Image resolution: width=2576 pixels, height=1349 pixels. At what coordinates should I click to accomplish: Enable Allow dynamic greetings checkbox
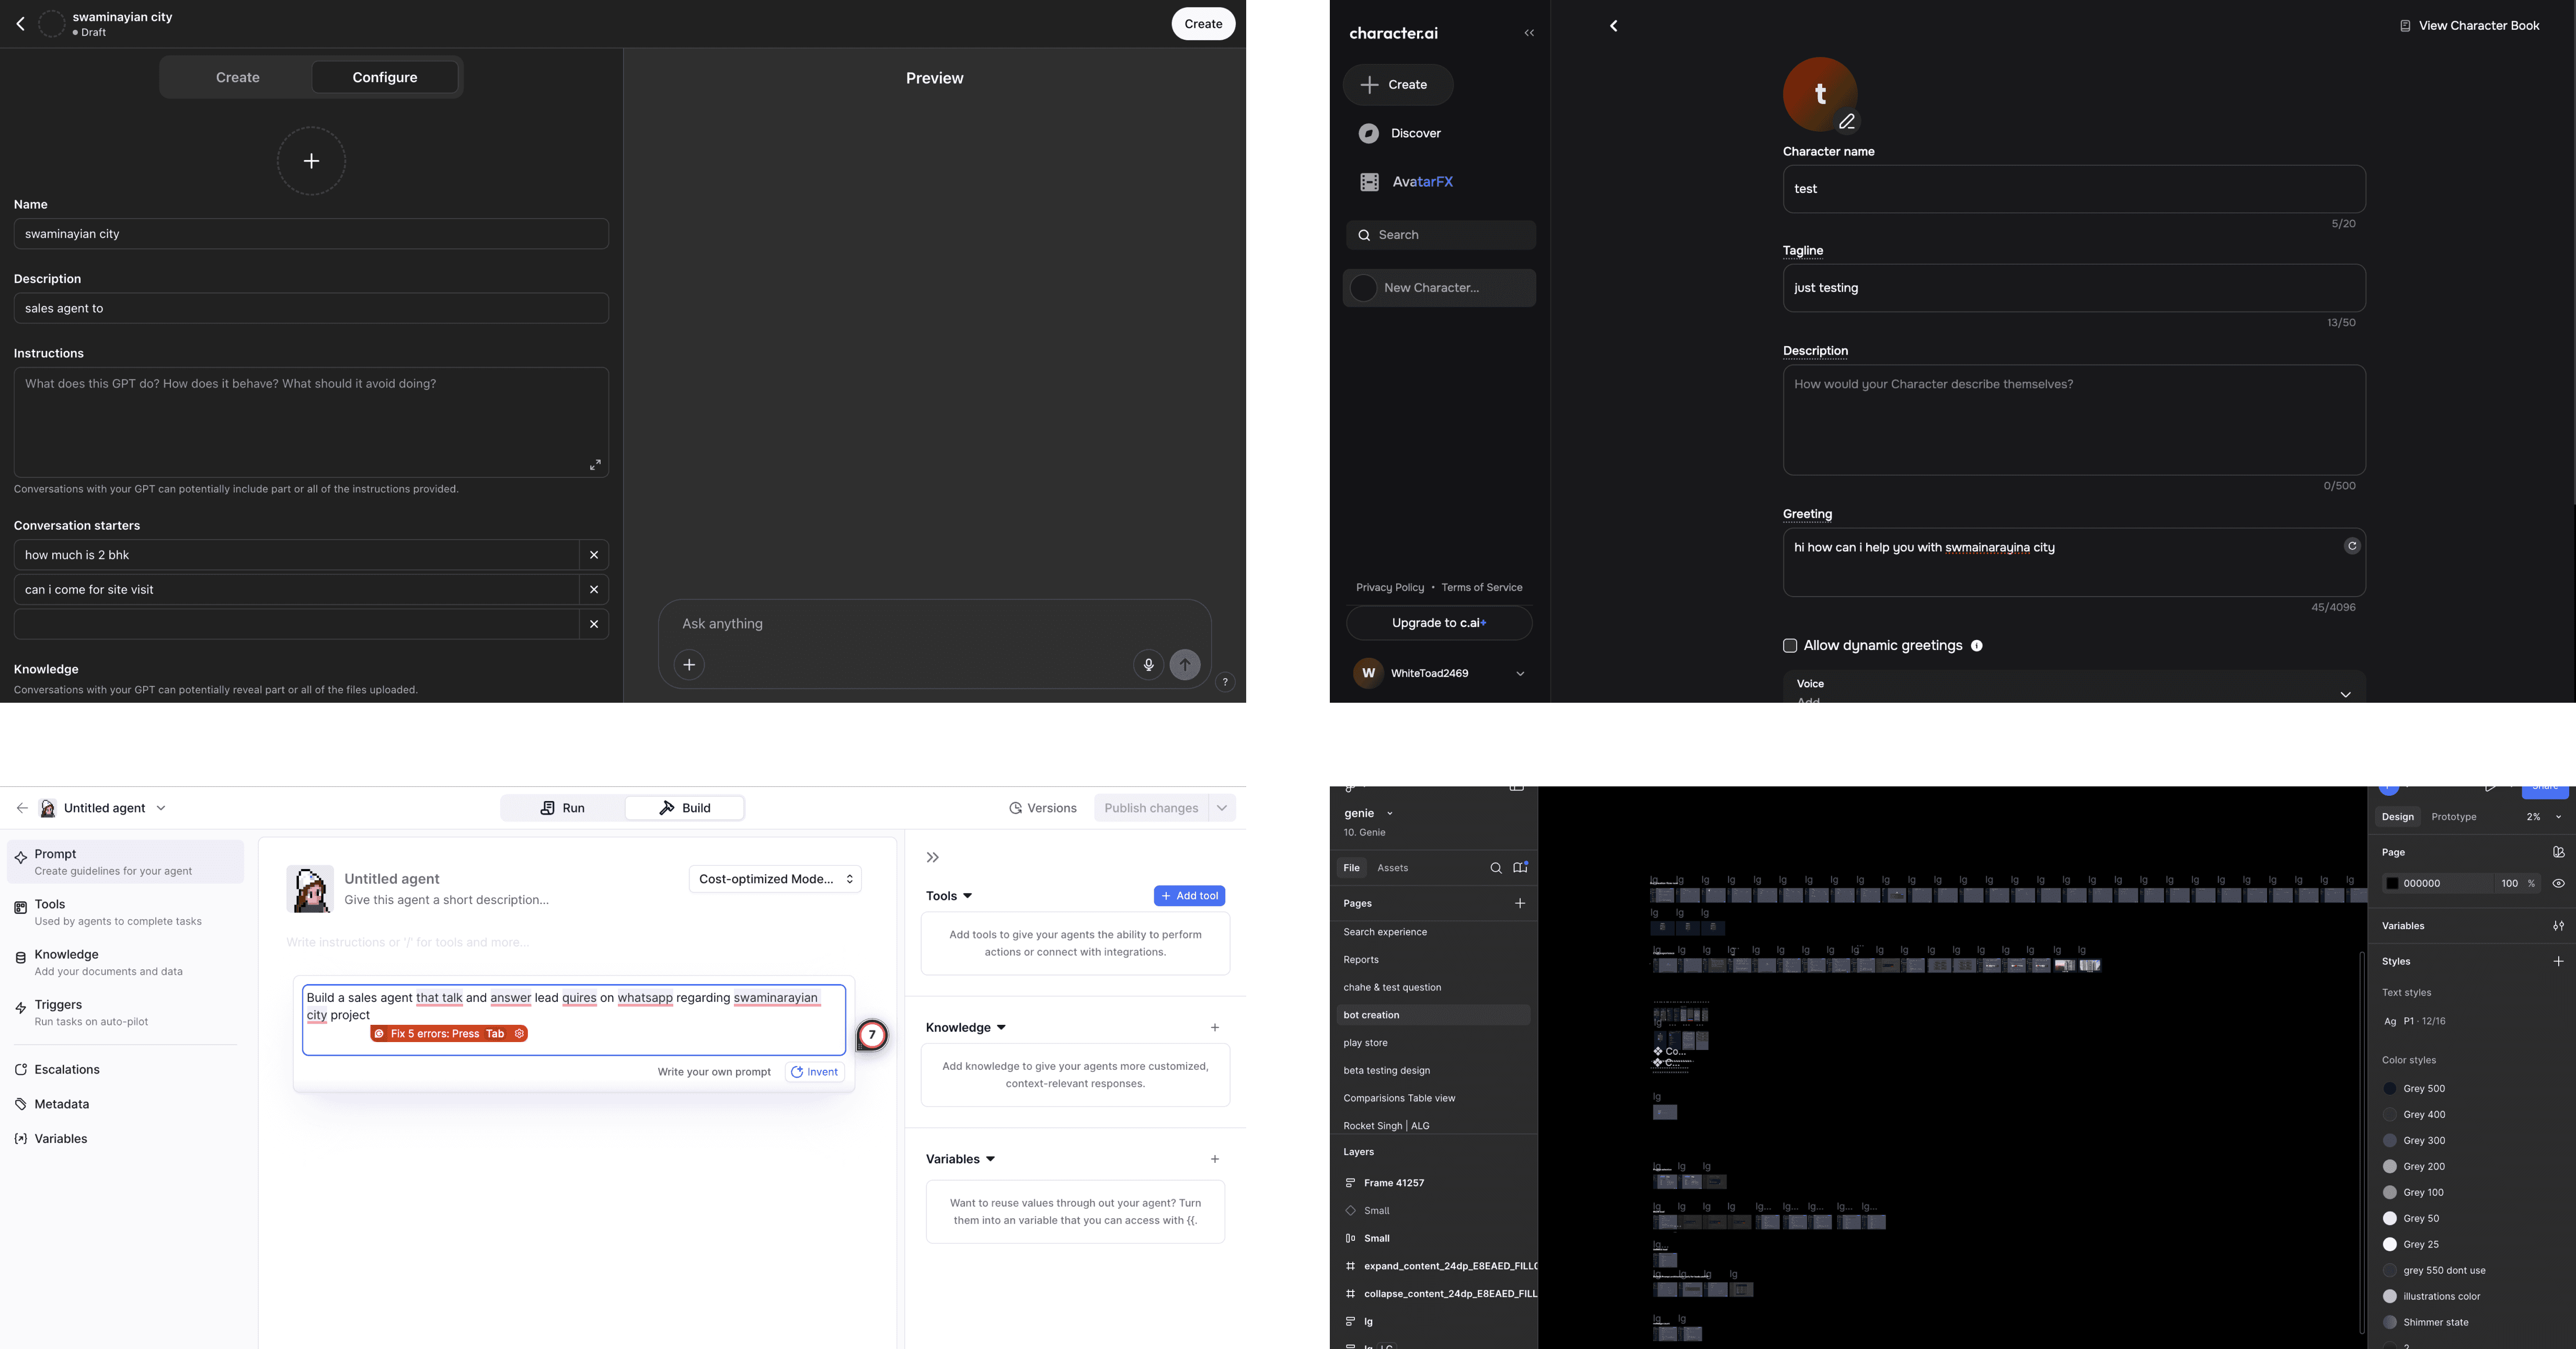click(1790, 646)
